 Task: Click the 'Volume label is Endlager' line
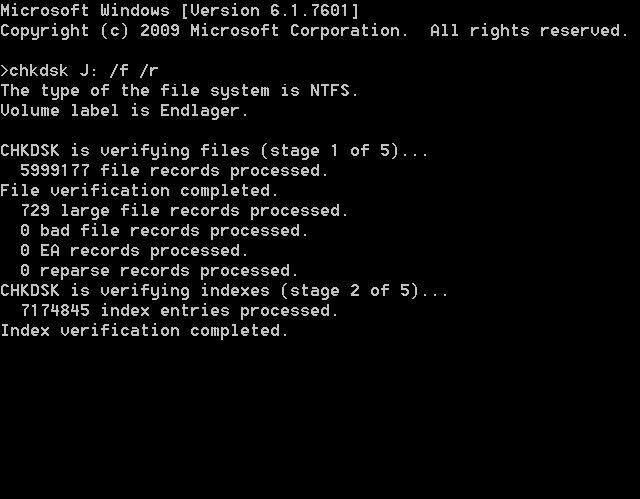[x=124, y=111]
